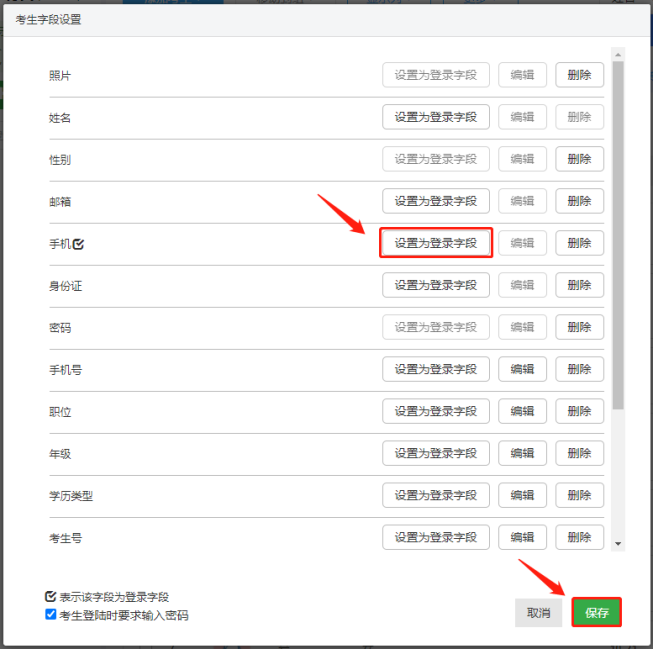Set 邮箱 as login field
Screen dimensions: 654x650
(x=436, y=201)
